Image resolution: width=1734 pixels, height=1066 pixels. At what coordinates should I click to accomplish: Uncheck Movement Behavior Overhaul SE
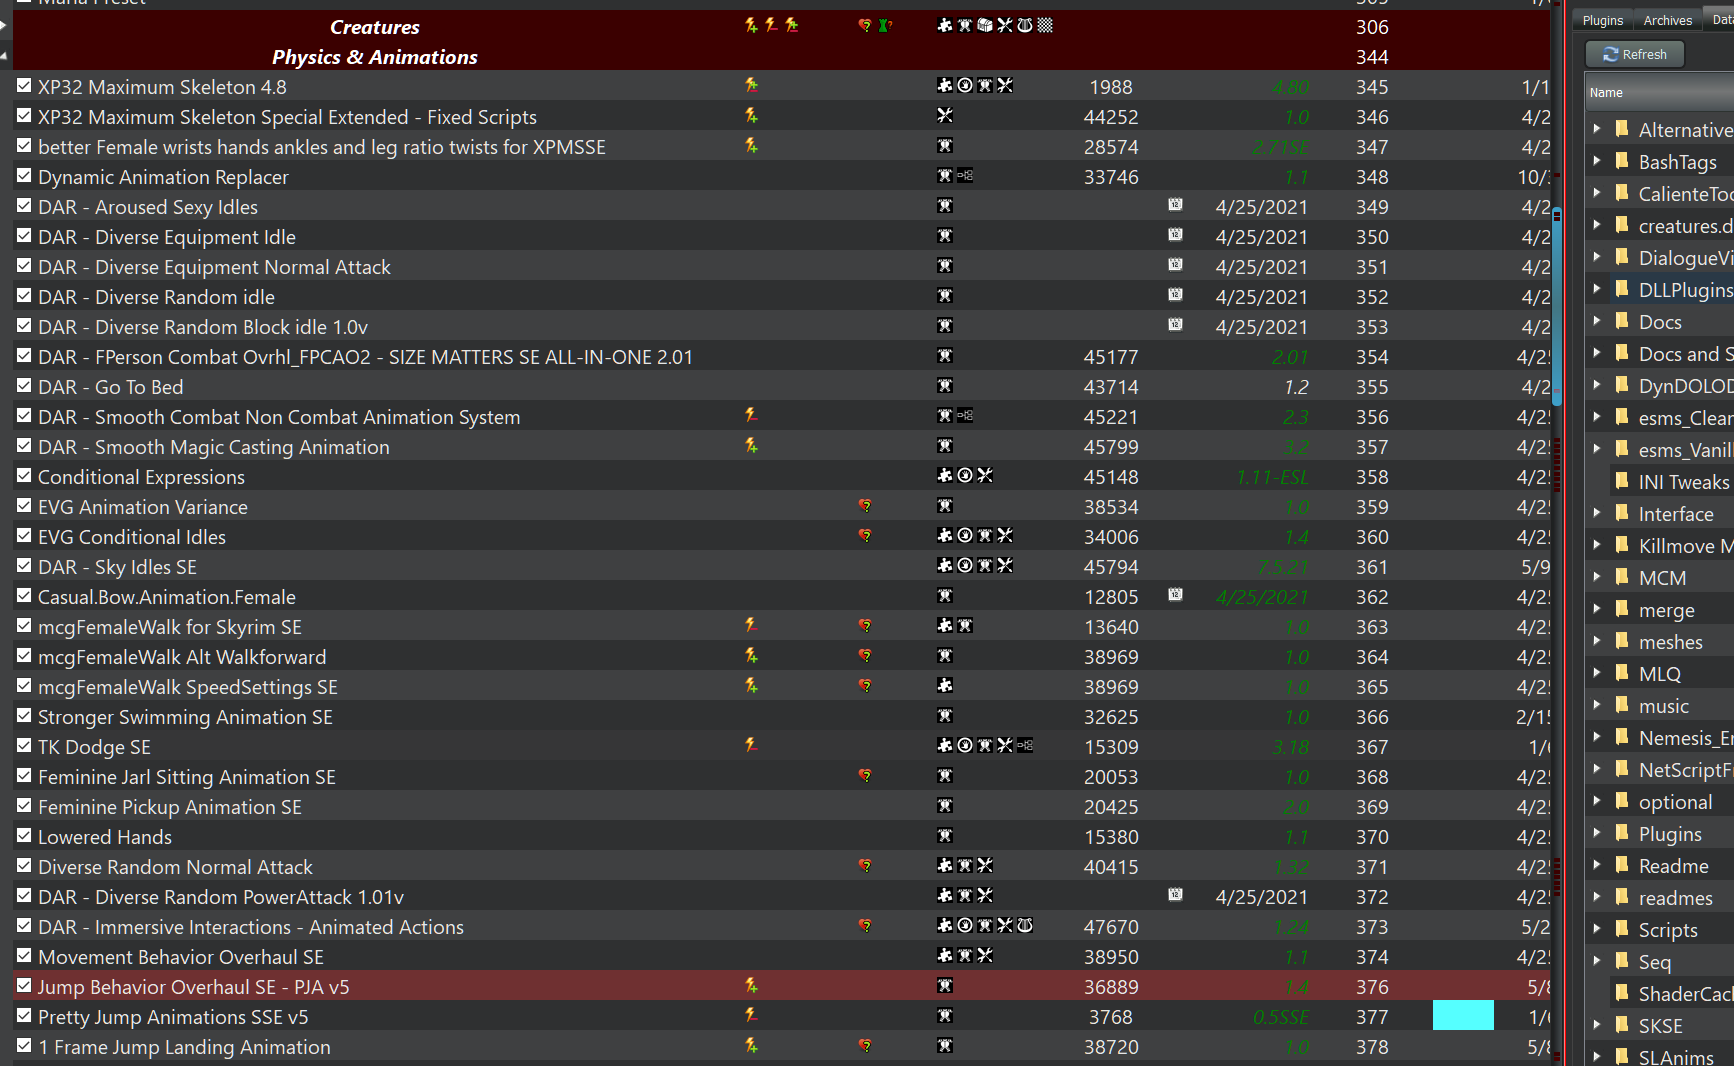(x=24, y=956)
